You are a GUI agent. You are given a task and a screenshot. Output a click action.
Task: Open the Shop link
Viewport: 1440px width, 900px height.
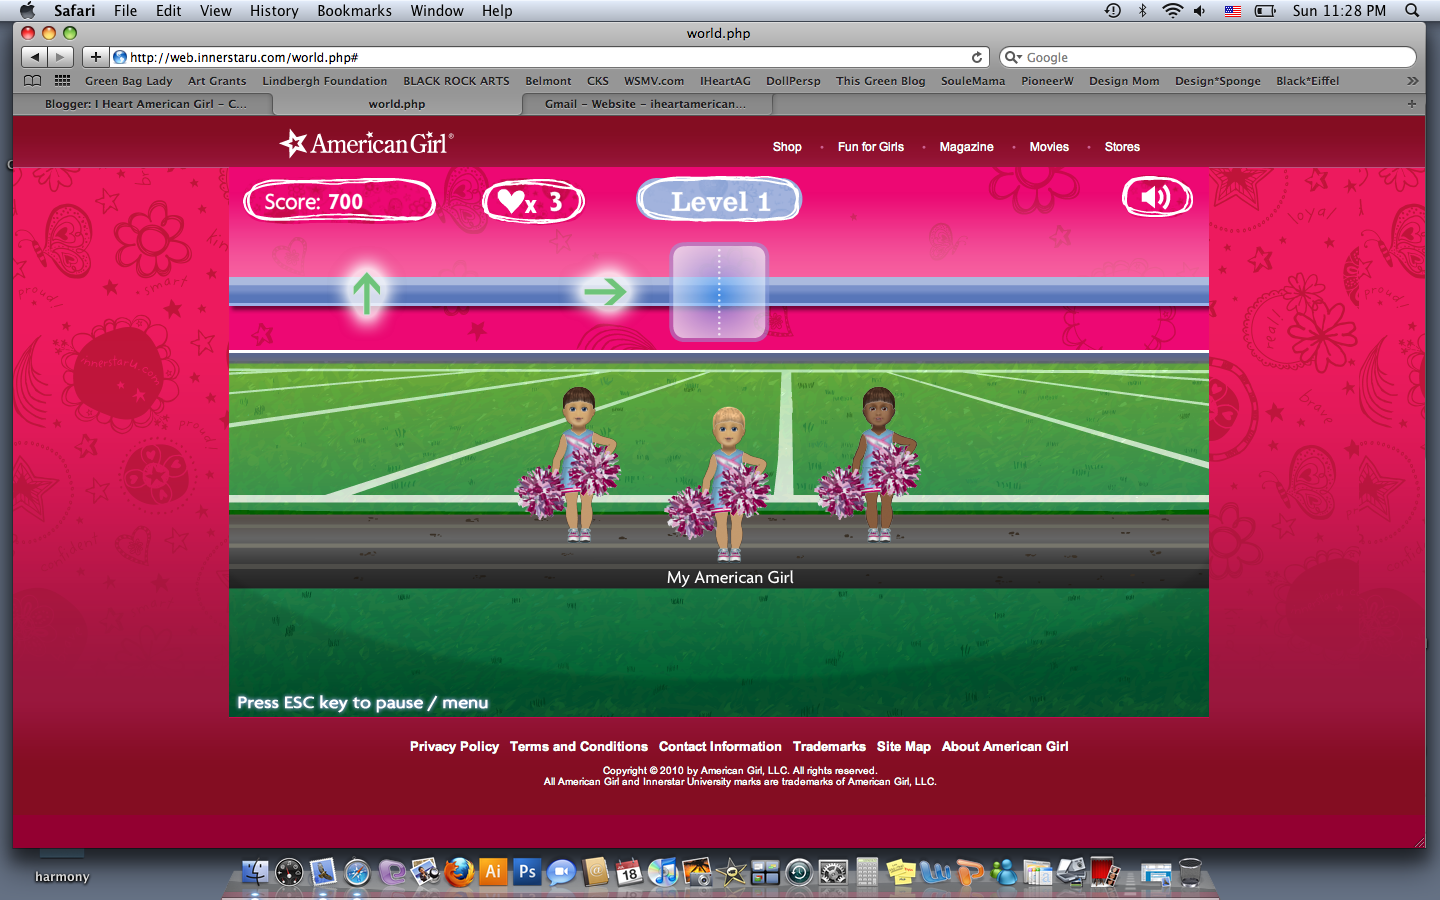click(x=787, y=147)
